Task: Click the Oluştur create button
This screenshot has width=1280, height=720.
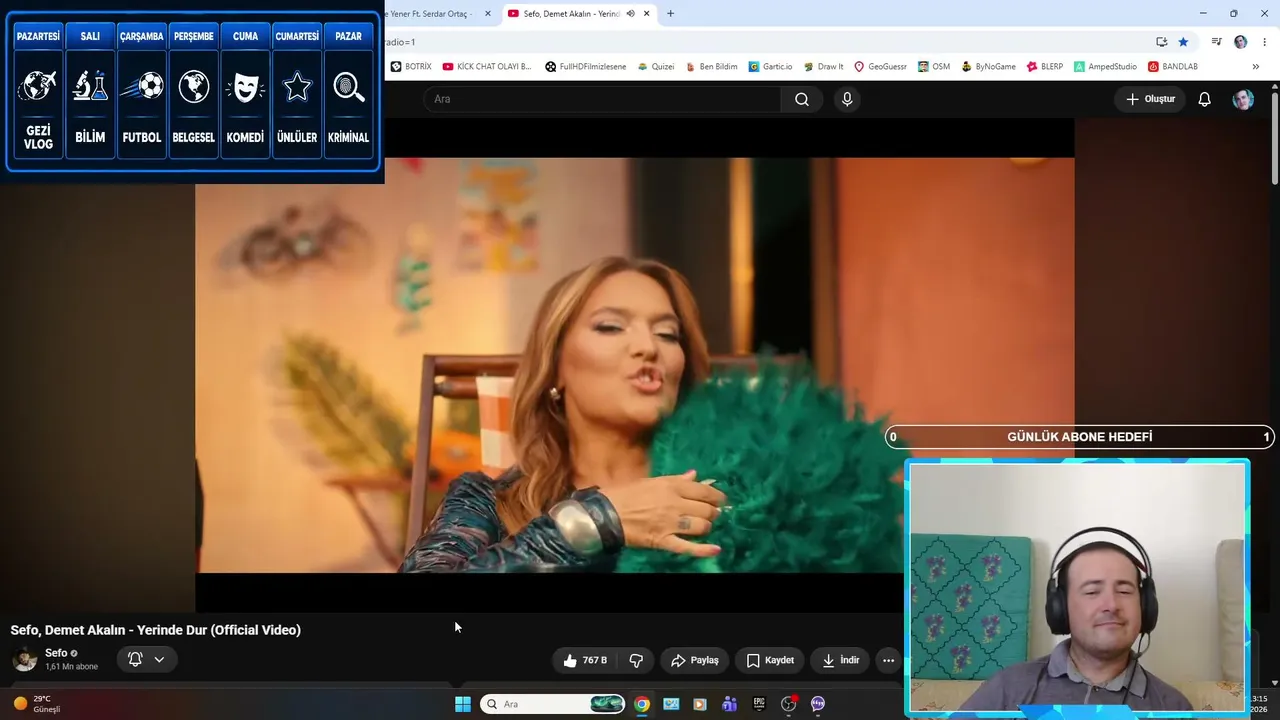Action: pos(1150,99)
